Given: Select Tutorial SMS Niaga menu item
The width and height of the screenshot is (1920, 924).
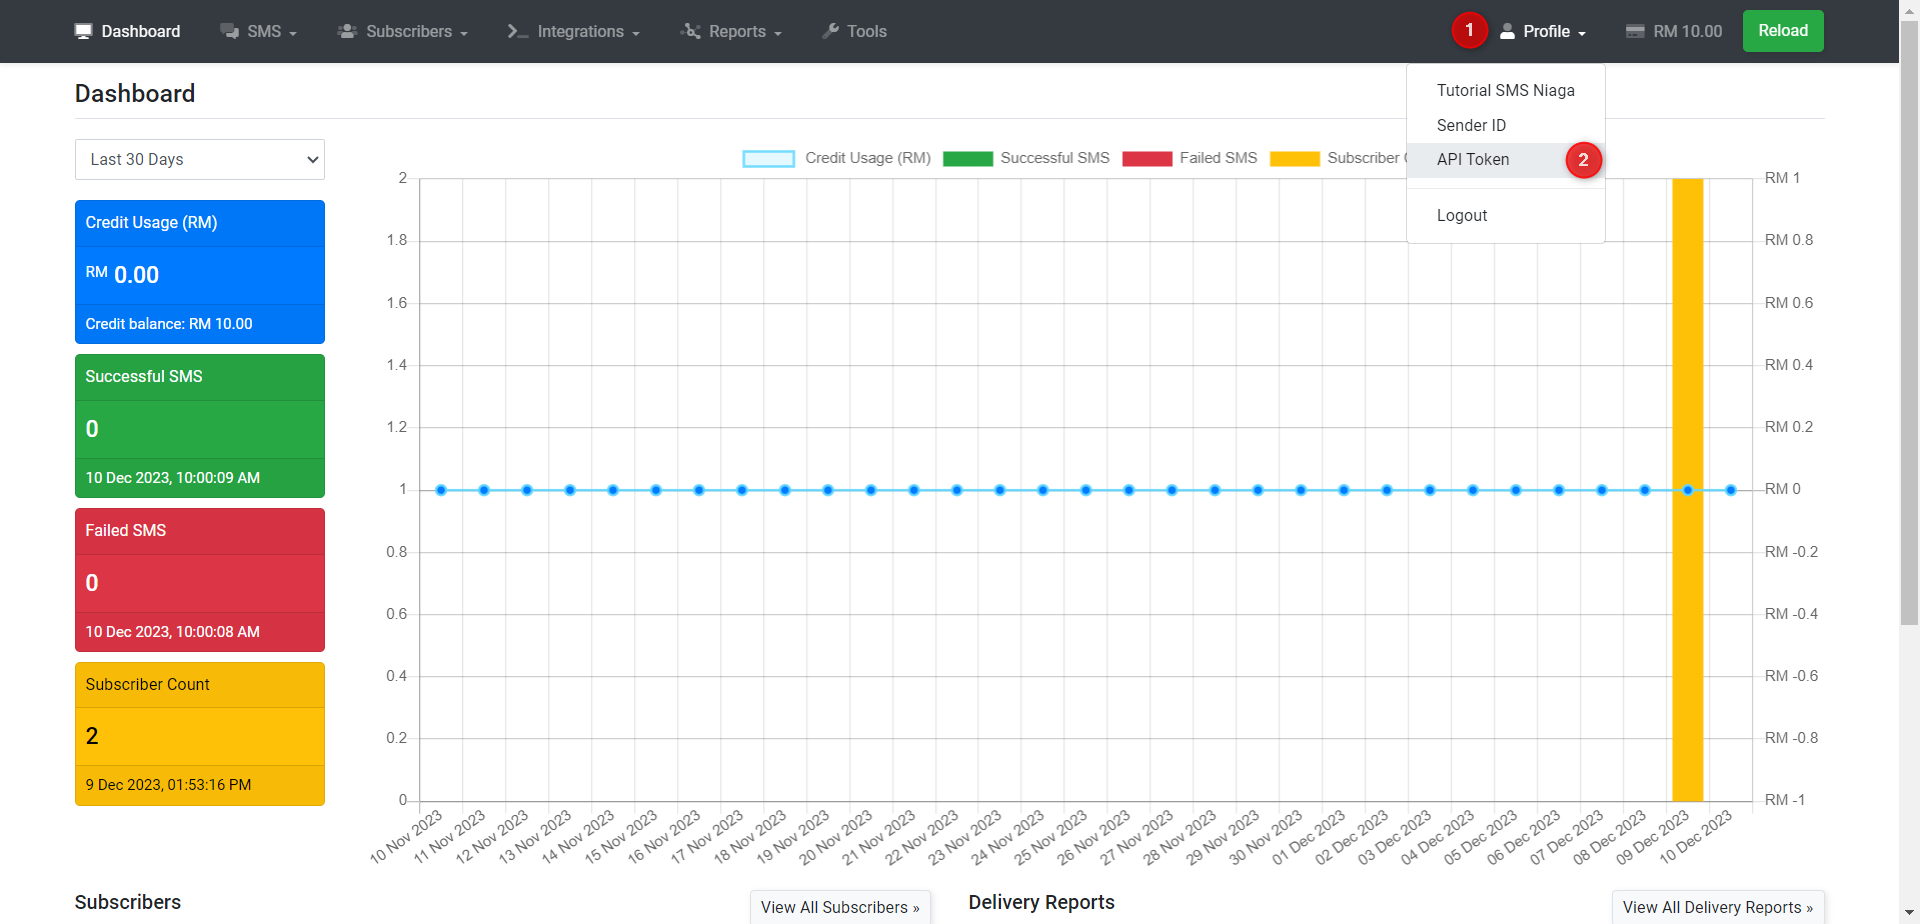Looking at the screenshot, I should [1506, 90].
